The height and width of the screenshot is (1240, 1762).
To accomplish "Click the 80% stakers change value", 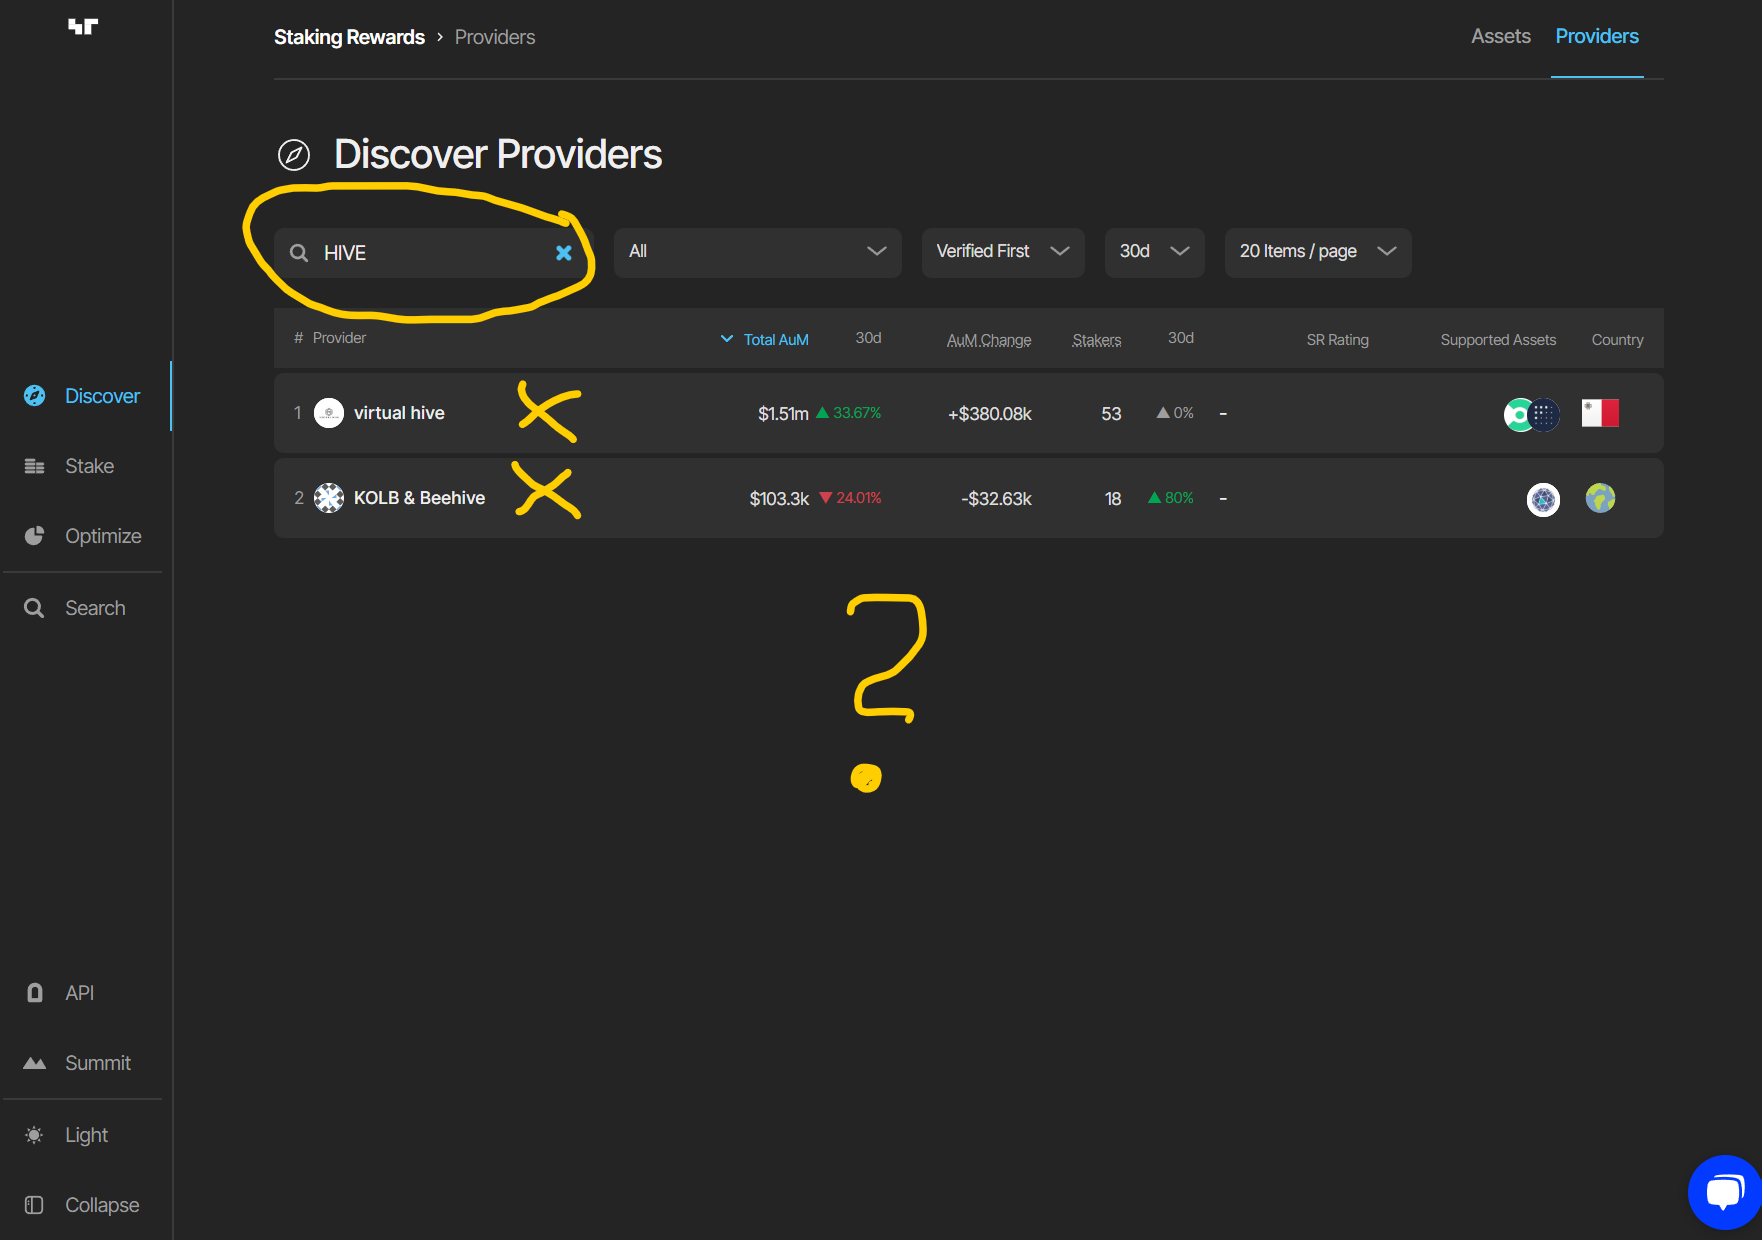I will point(1179,498).
